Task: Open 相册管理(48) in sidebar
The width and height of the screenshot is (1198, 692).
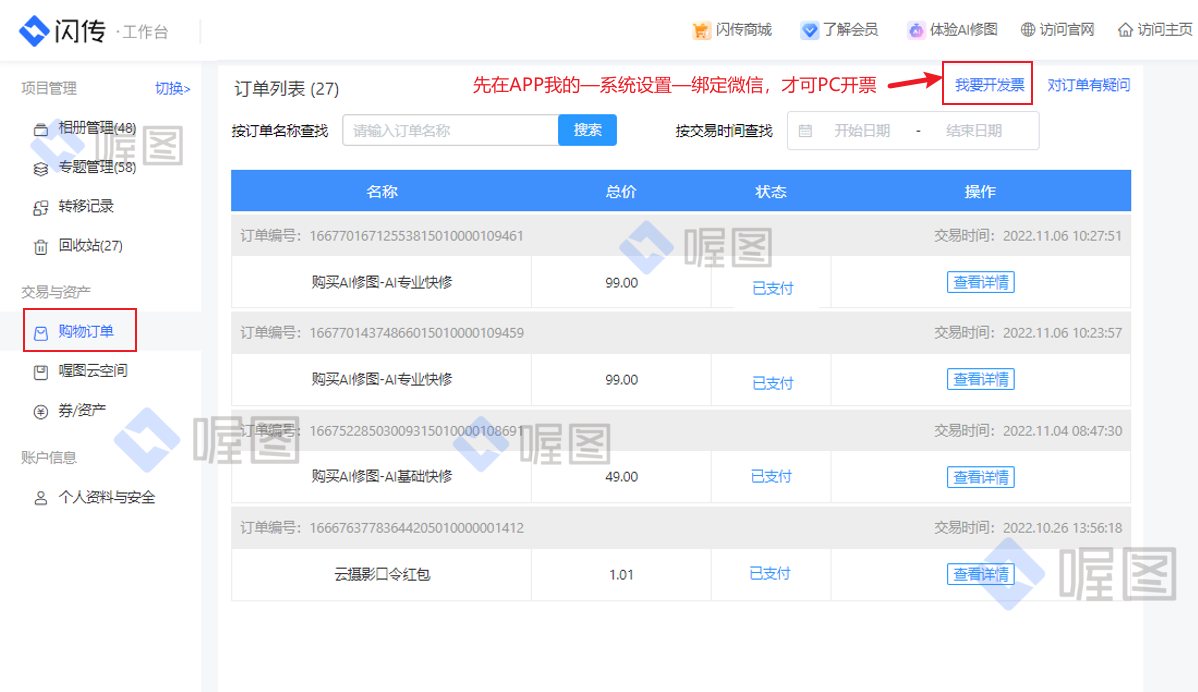Action: [97, 128]
